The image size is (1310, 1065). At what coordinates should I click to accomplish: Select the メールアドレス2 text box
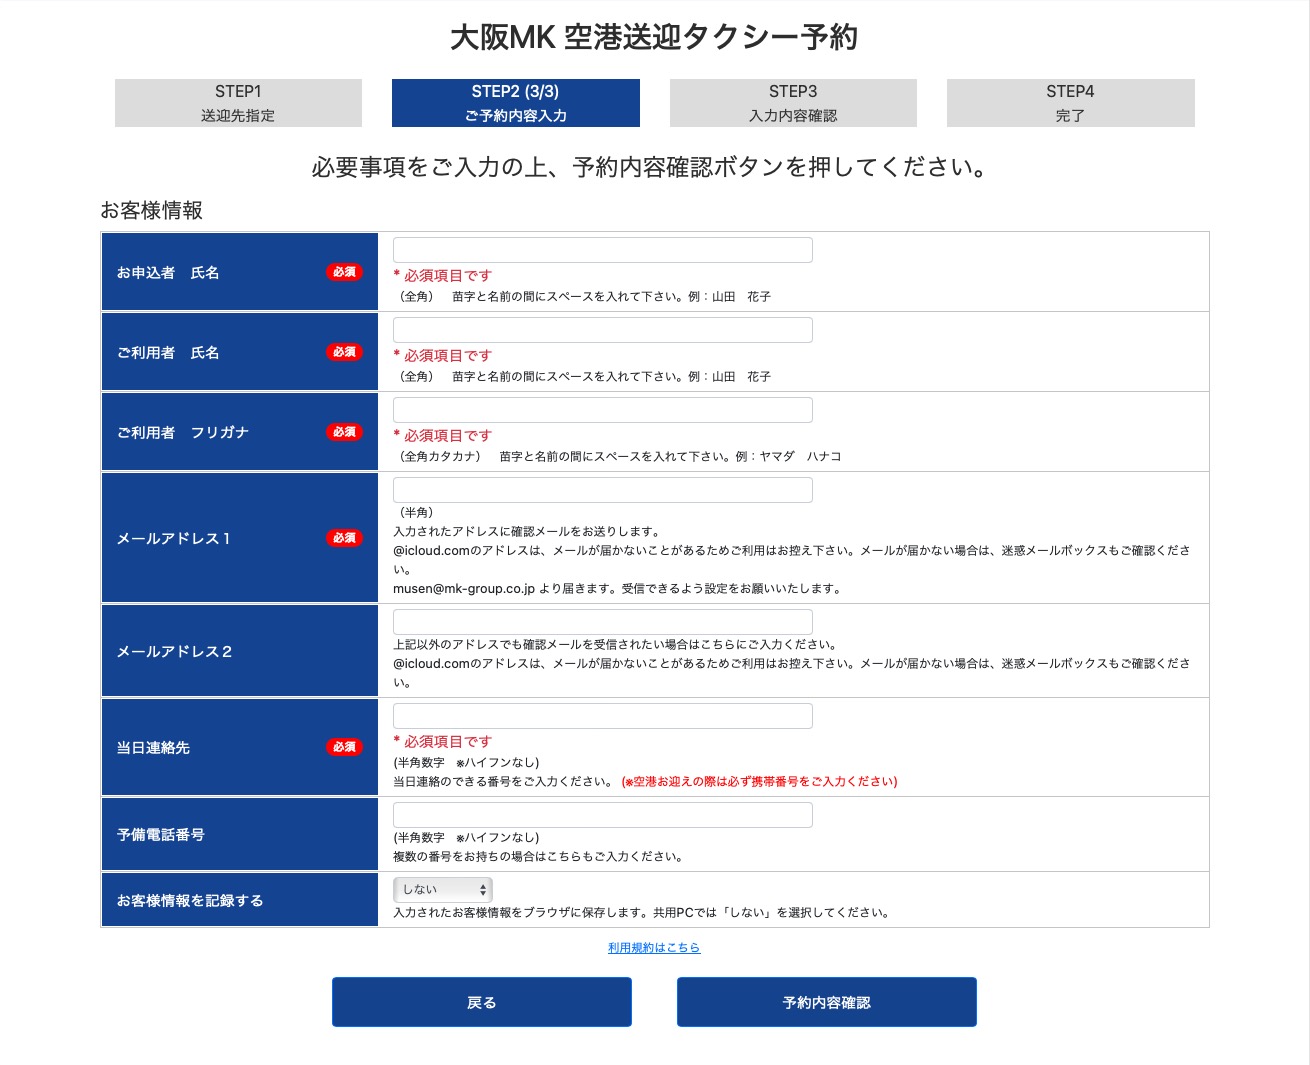pos(602,621)
